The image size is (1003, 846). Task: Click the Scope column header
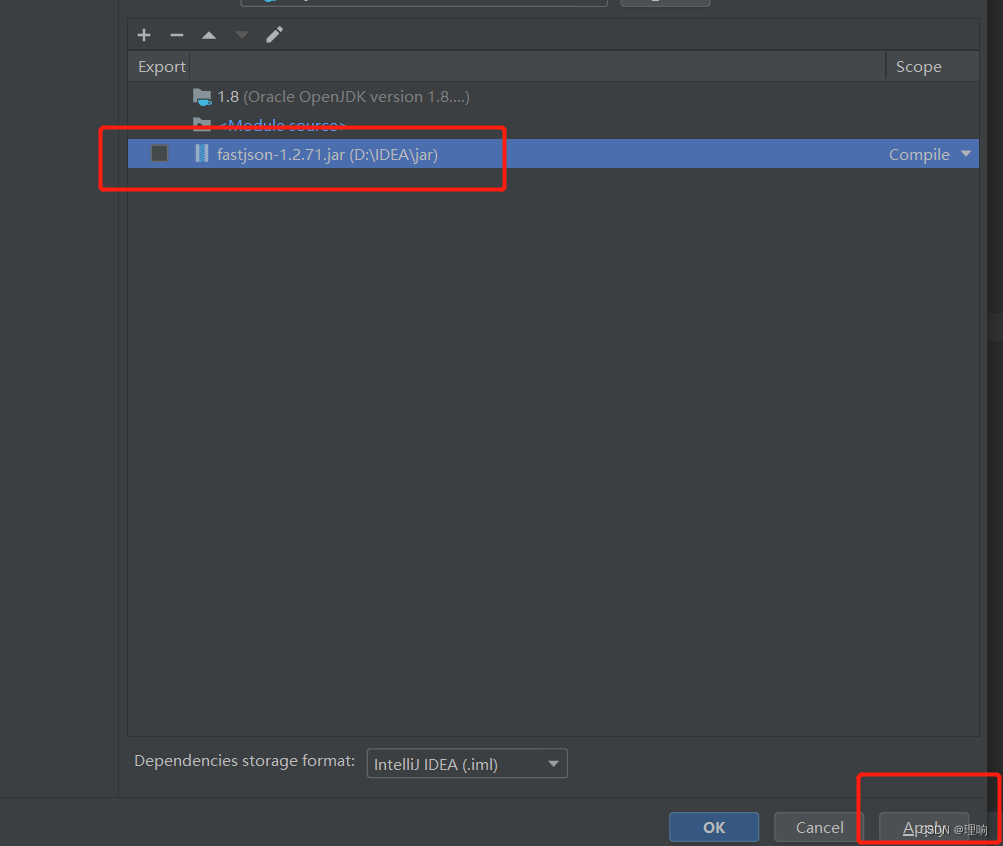click(x=918, y=66)
